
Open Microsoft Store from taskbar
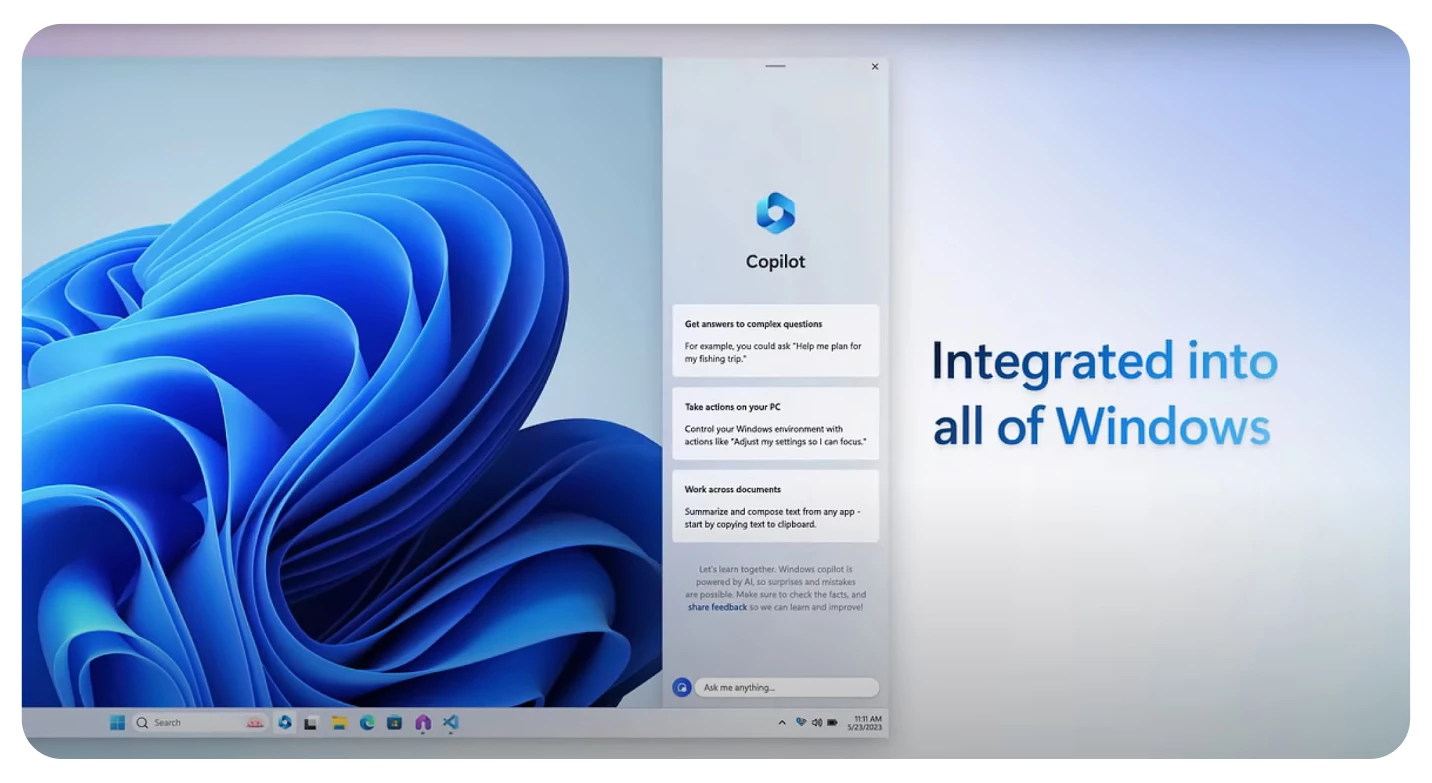pos(395,722)
